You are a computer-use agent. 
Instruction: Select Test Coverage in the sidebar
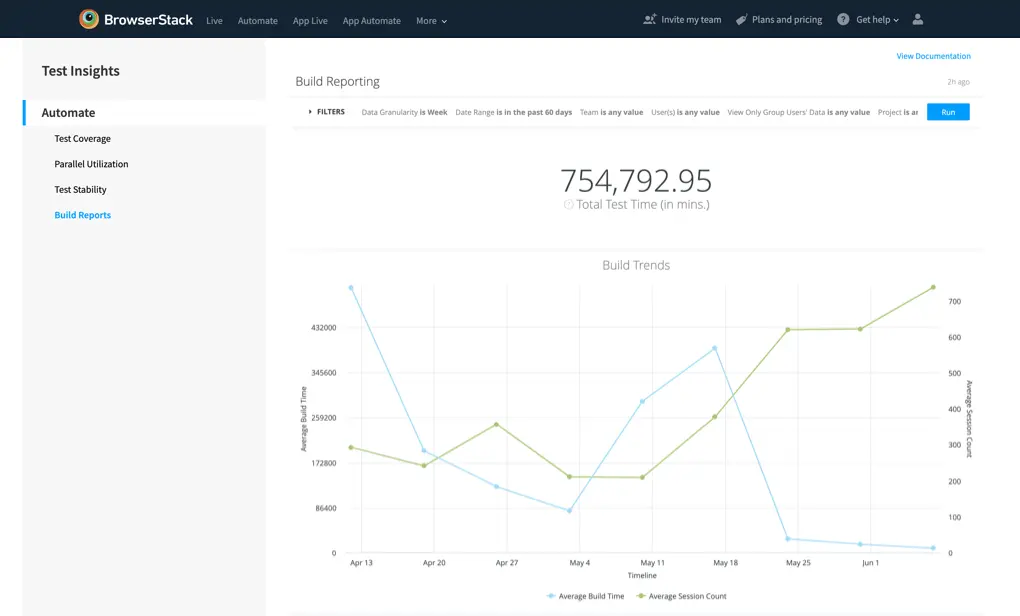click(82, 139)
